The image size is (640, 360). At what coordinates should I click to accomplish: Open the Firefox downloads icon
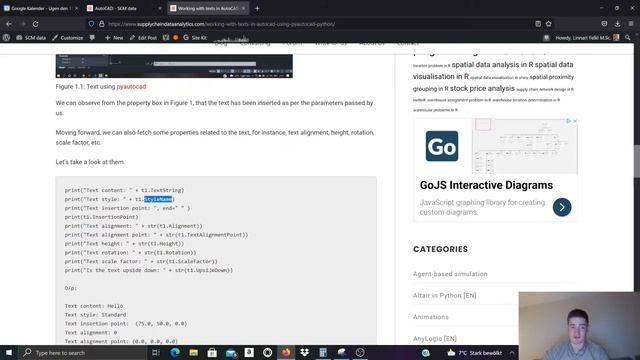[618, 24]
